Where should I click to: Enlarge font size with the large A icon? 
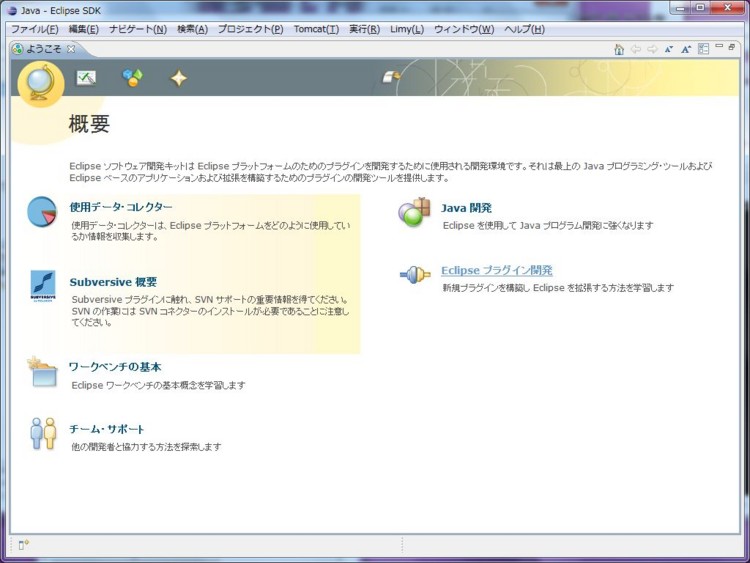coord(686,49)
